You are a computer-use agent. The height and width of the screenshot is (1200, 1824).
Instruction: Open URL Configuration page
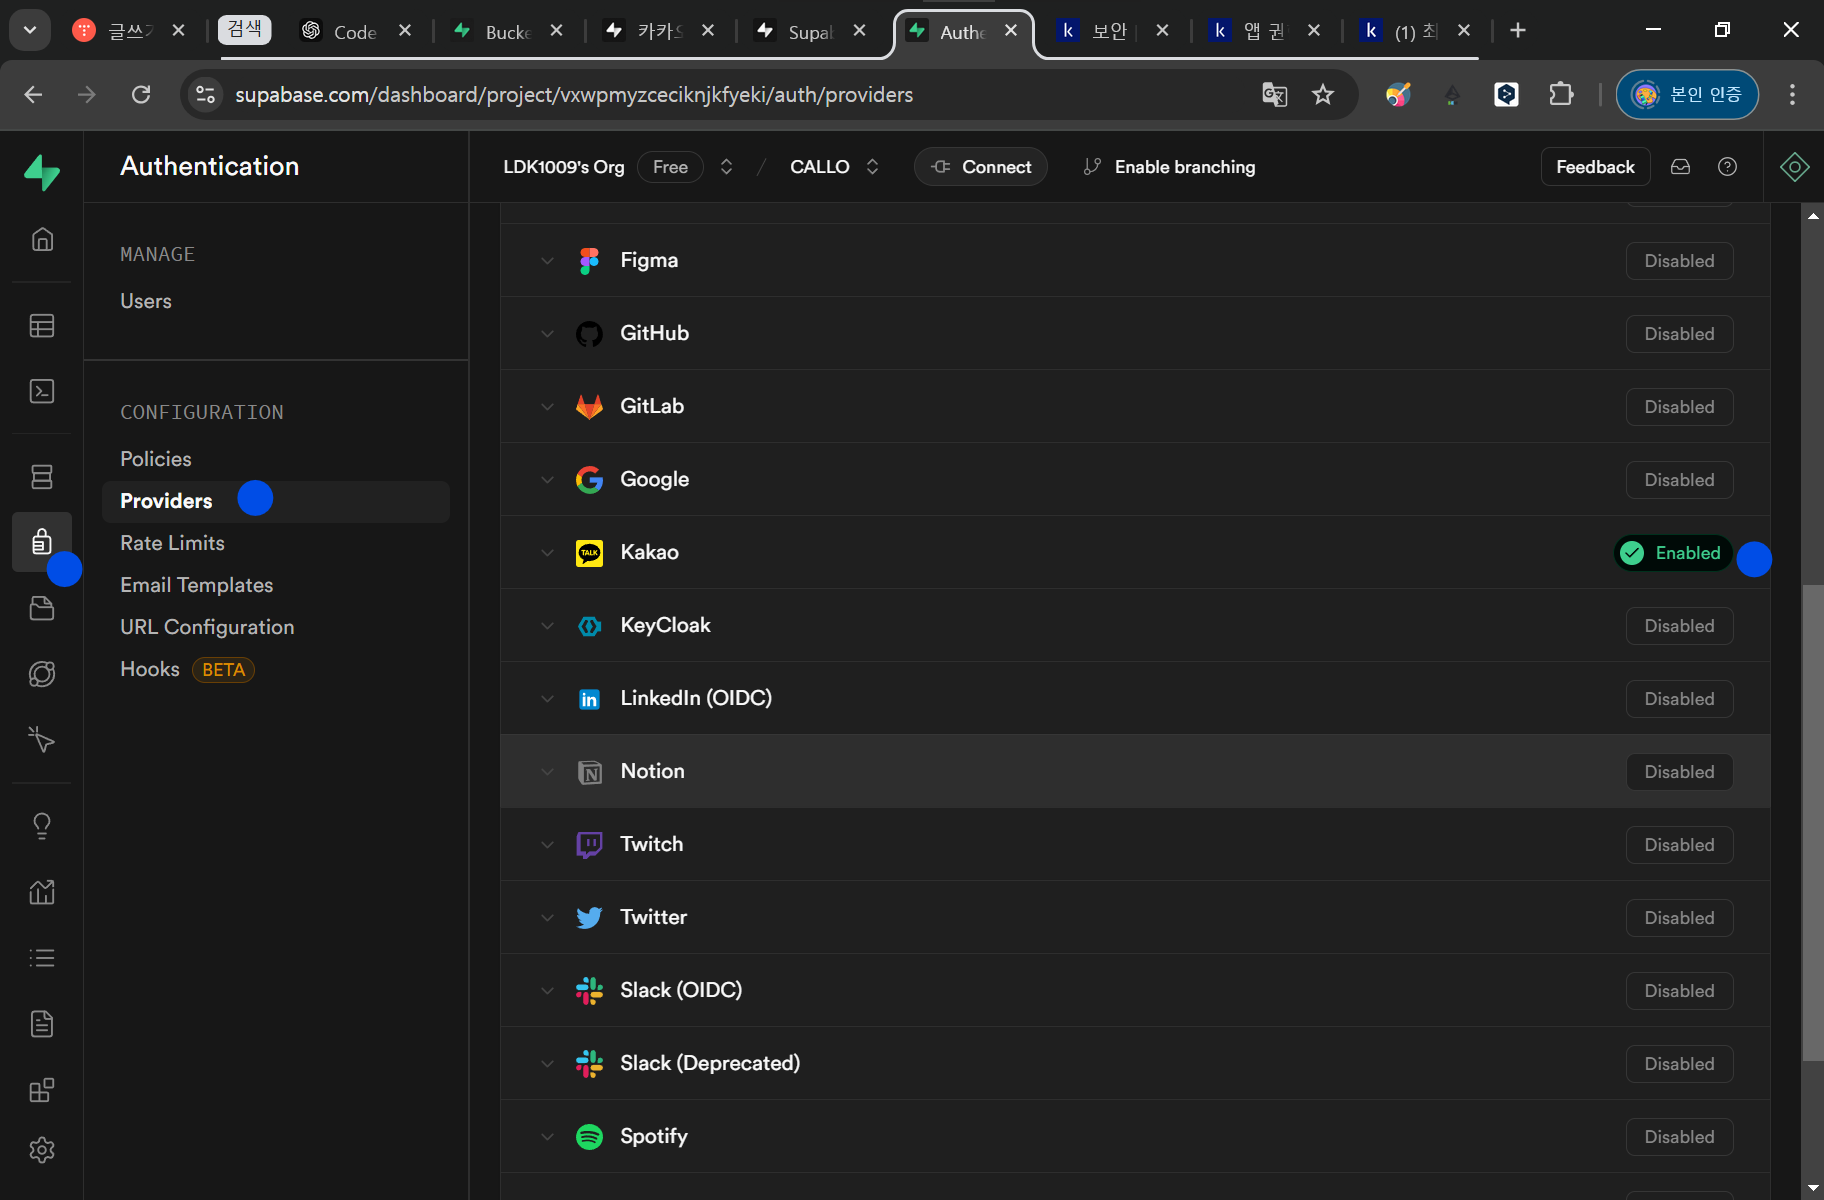click(207, 627)
